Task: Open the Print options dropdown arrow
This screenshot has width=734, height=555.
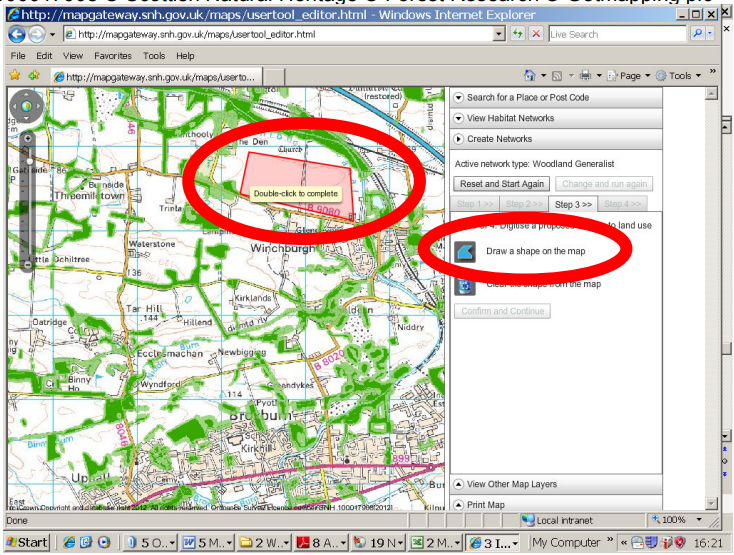Action: click(599, 75)
